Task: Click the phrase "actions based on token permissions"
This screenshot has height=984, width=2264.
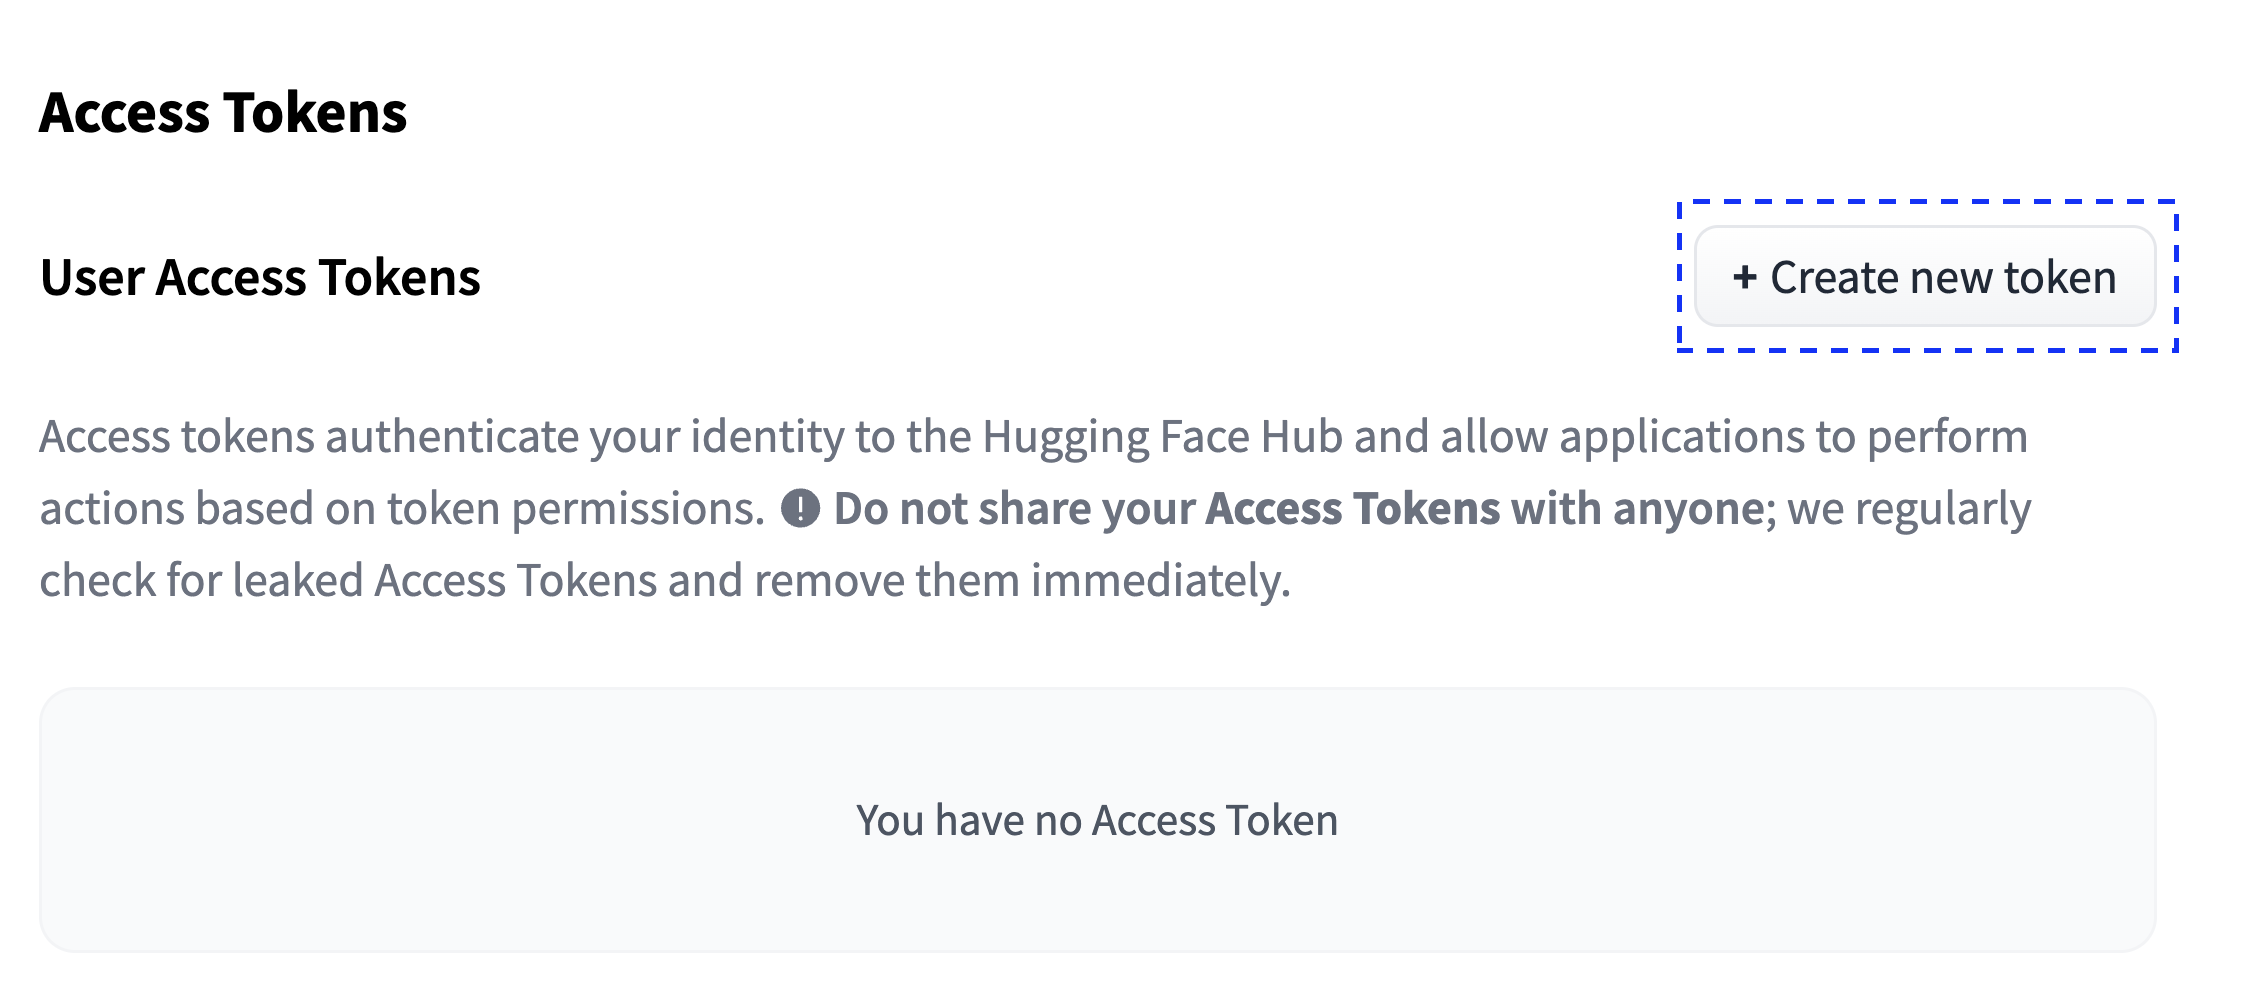Action: click(x=400, y=509)
